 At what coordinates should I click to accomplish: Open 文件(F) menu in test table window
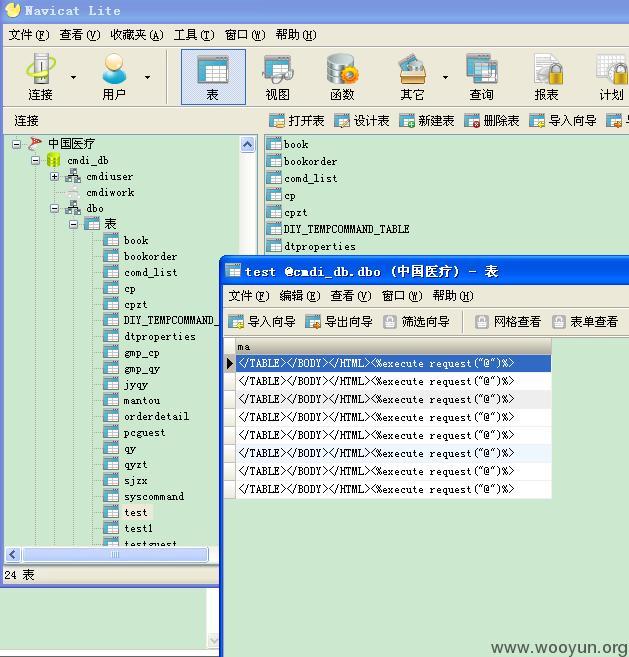249,296
